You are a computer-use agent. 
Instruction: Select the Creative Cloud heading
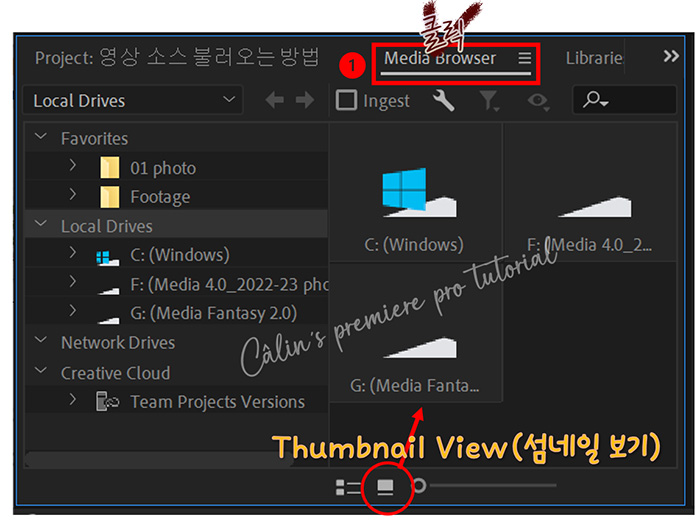point(115,373)
